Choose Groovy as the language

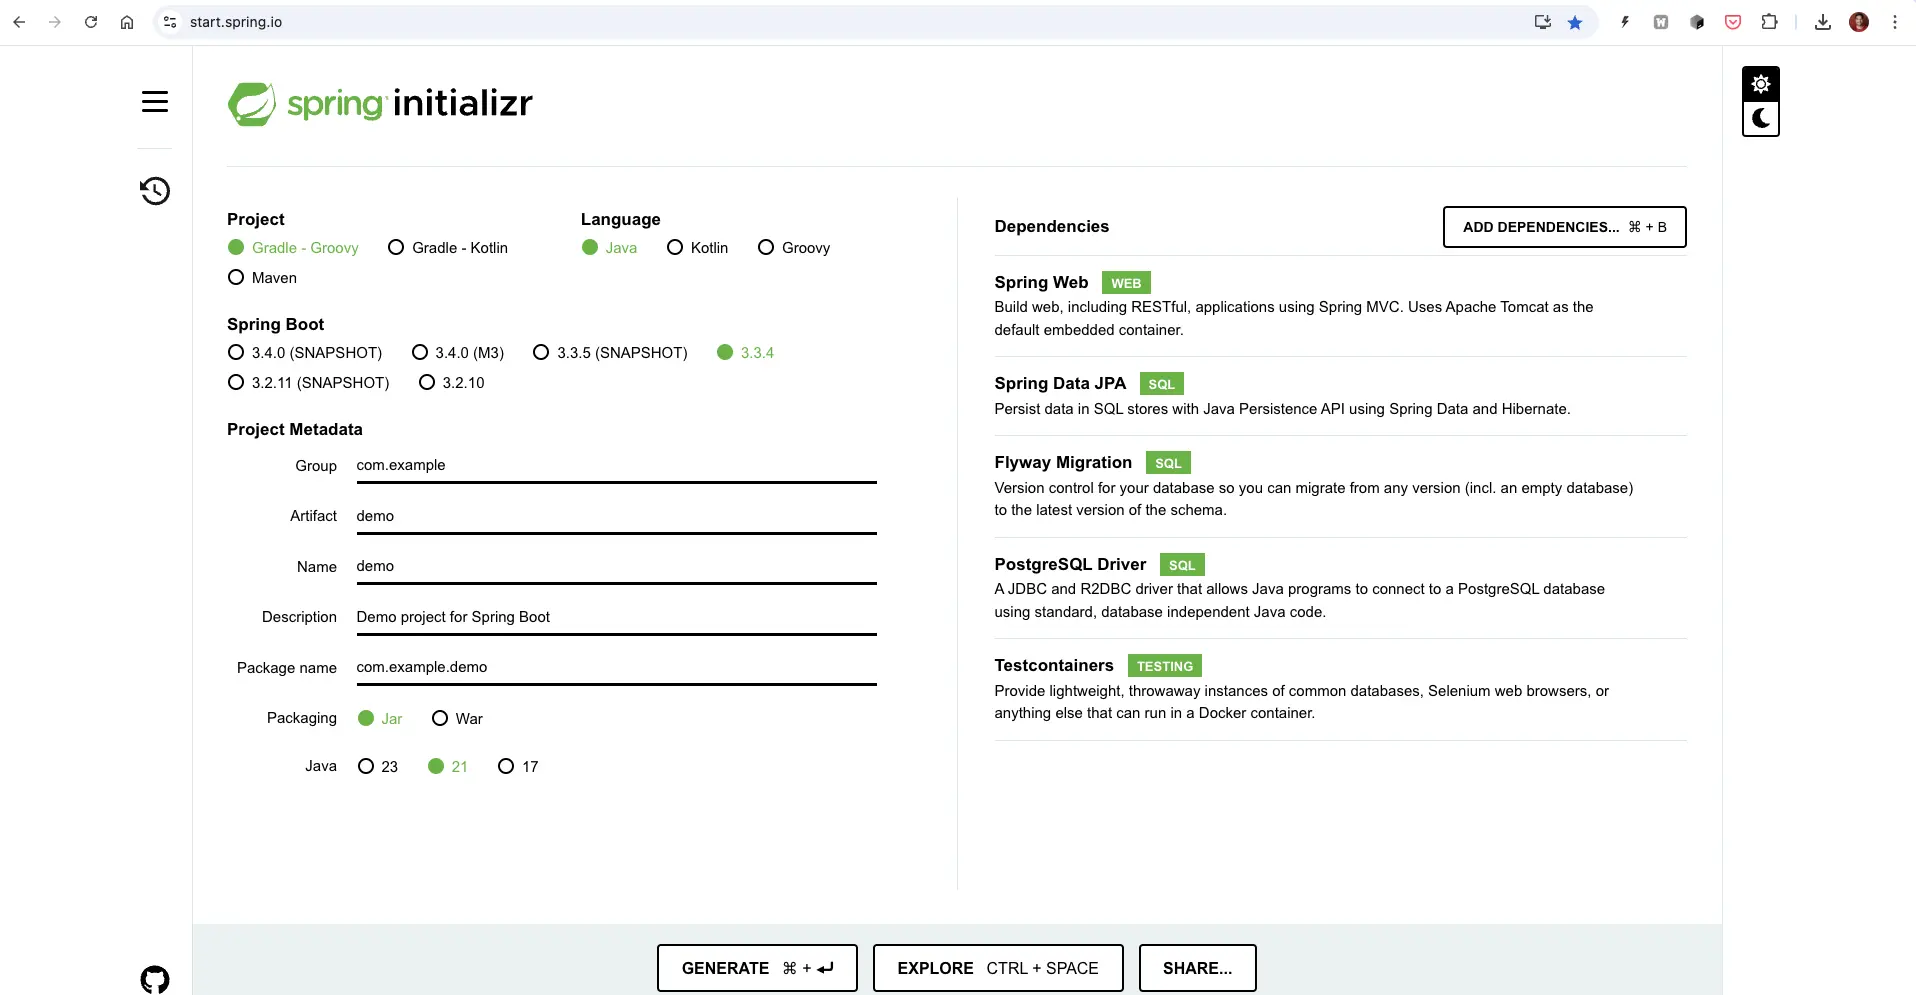[x=794, y=248]
